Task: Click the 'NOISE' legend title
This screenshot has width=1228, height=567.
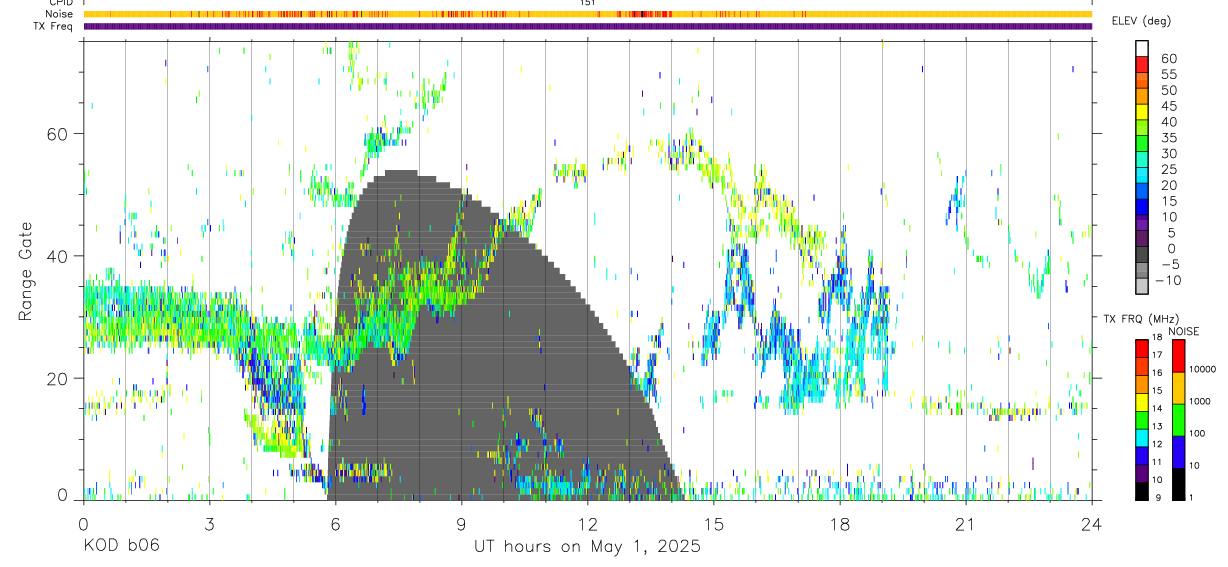Action: point(1183,331)
